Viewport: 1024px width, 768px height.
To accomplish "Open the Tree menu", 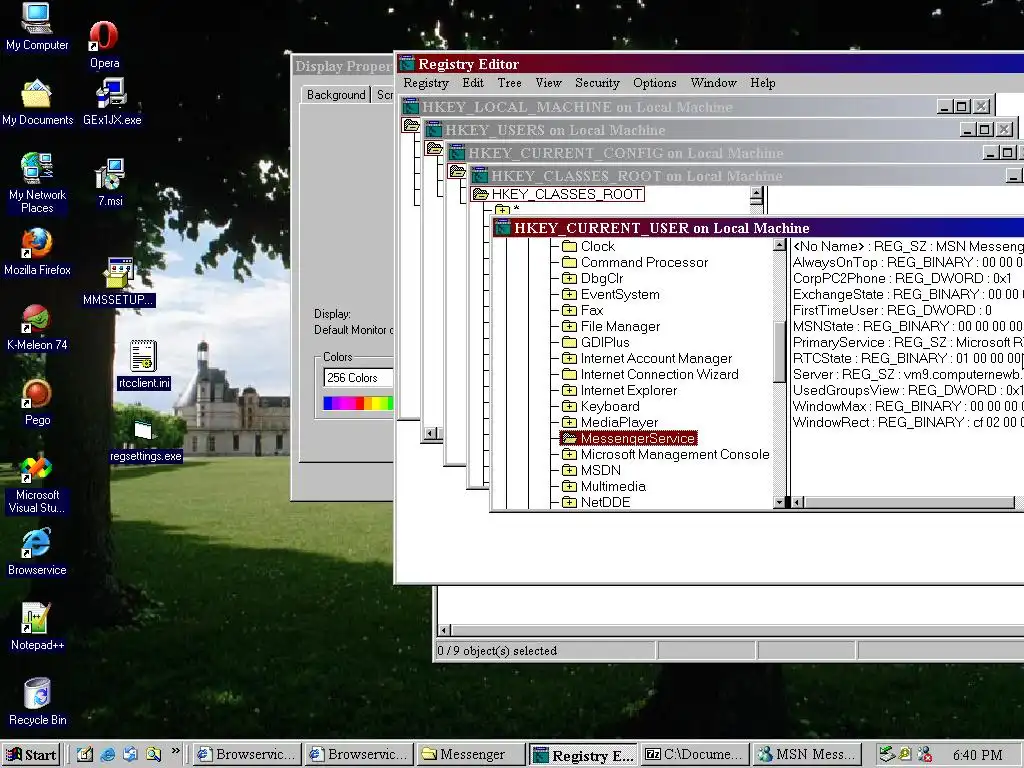I will click(509, 83).
